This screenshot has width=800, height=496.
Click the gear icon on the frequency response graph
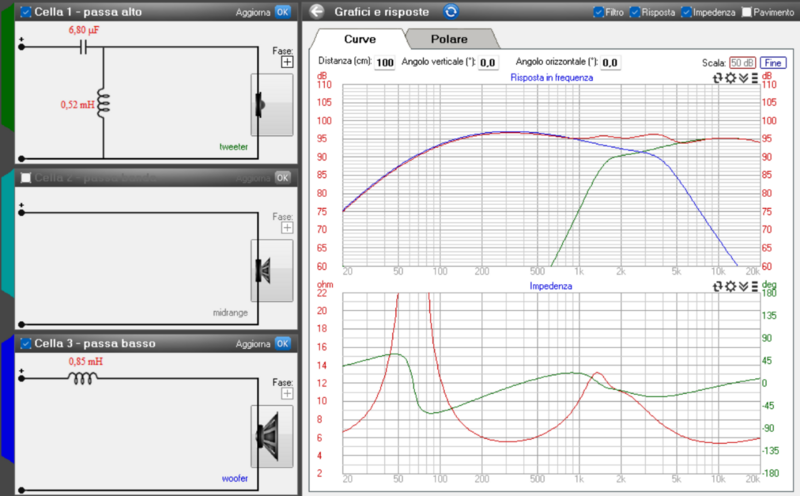point(731,77)
